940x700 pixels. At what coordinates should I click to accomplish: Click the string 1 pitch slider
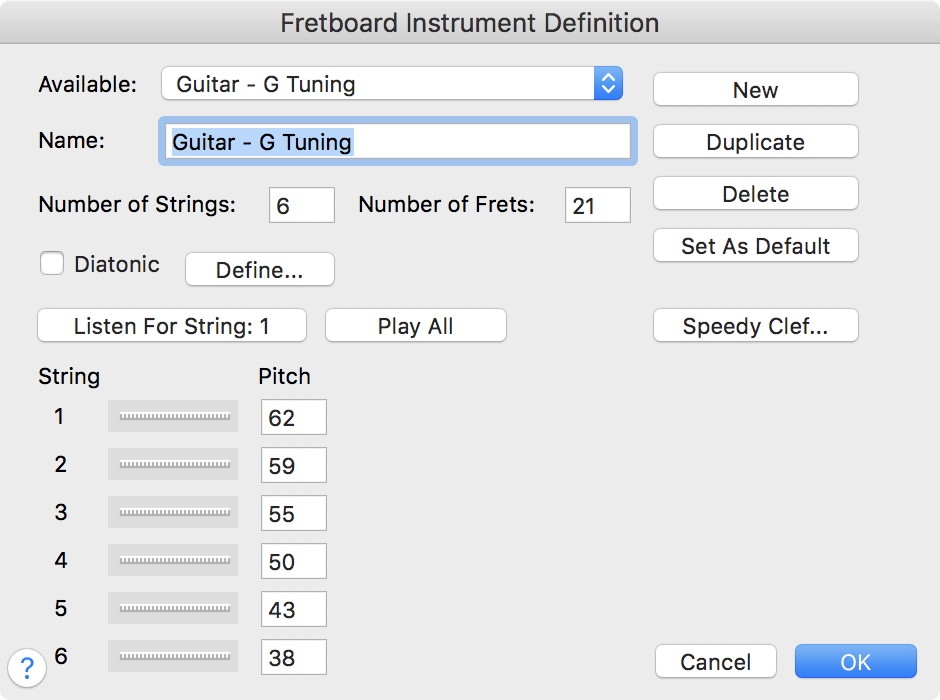click(174, 416)
